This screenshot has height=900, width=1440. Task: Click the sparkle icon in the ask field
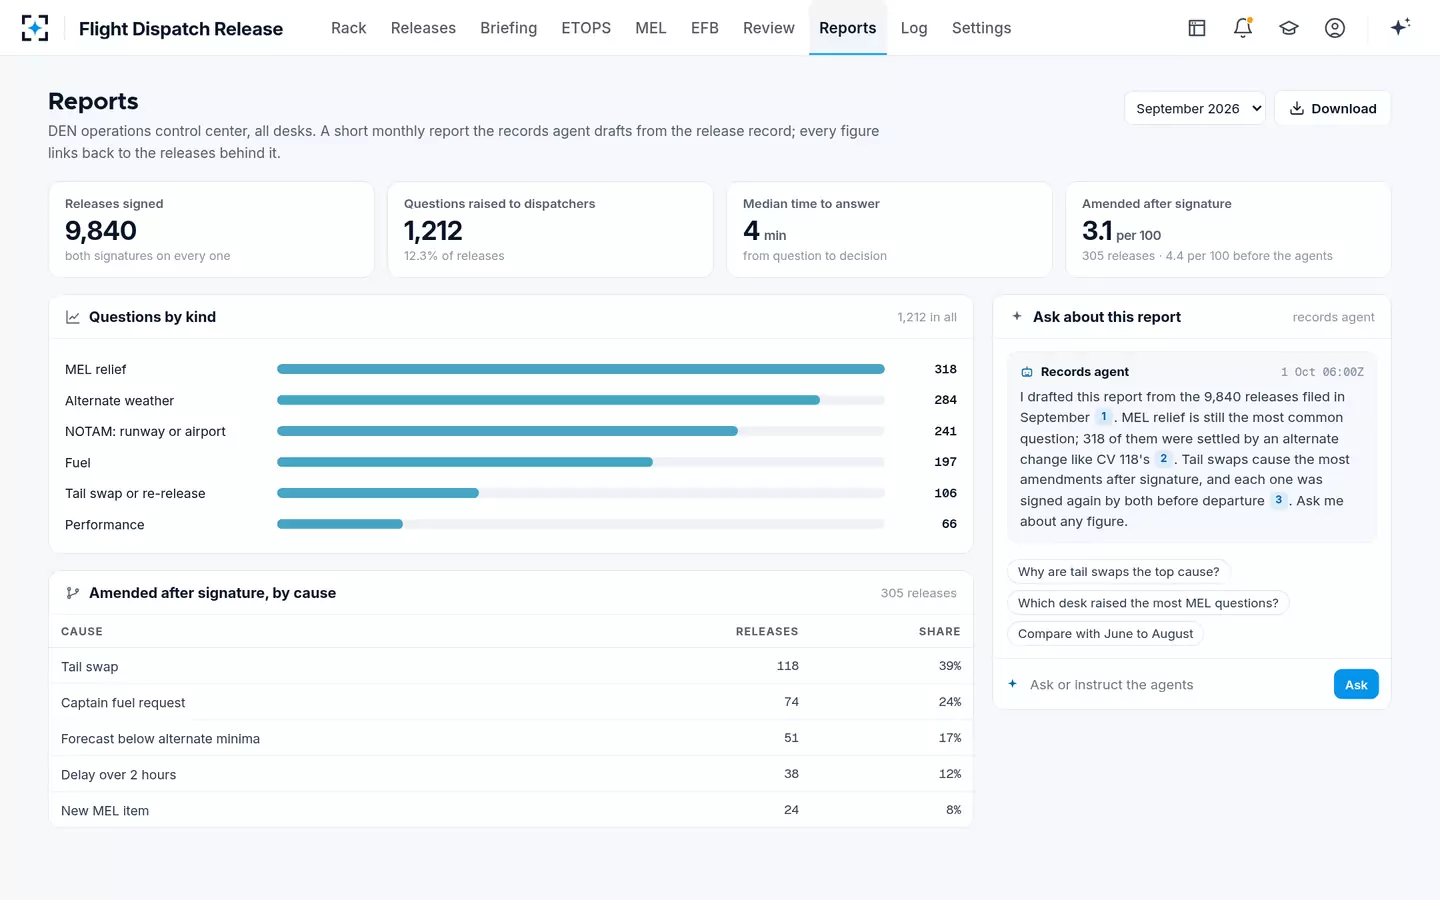1013,684
